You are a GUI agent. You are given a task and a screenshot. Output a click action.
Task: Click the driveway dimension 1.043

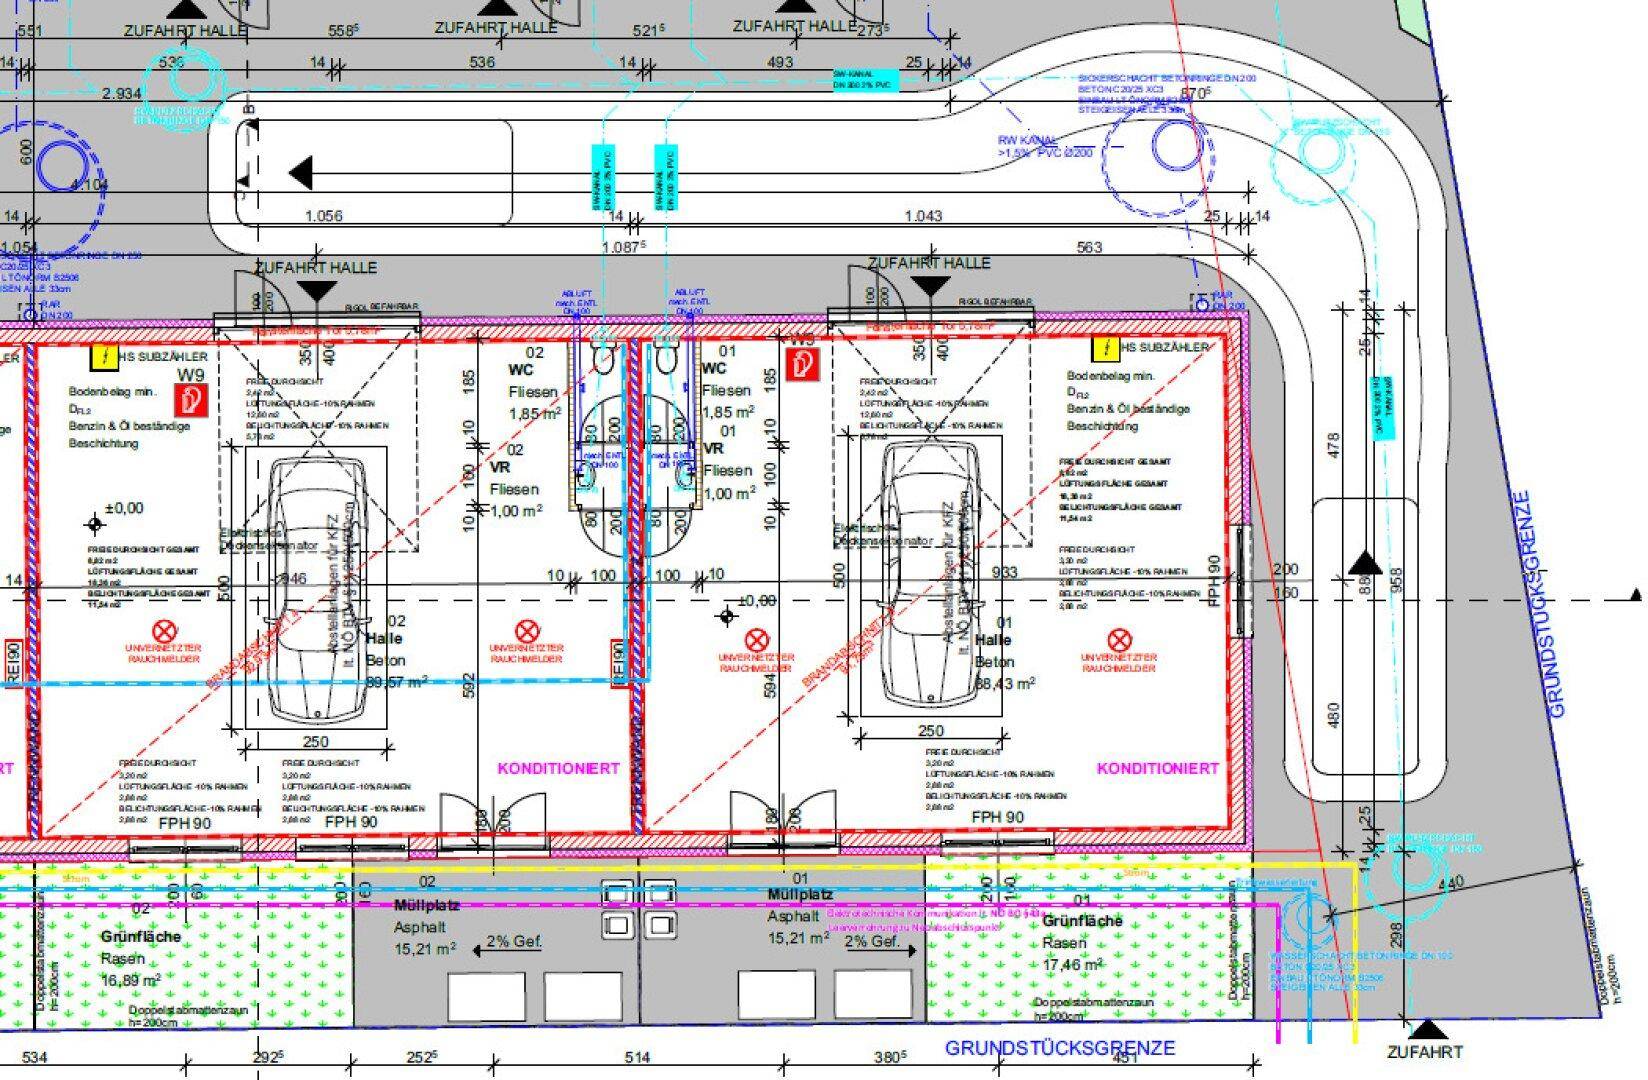tap(923, 216)
